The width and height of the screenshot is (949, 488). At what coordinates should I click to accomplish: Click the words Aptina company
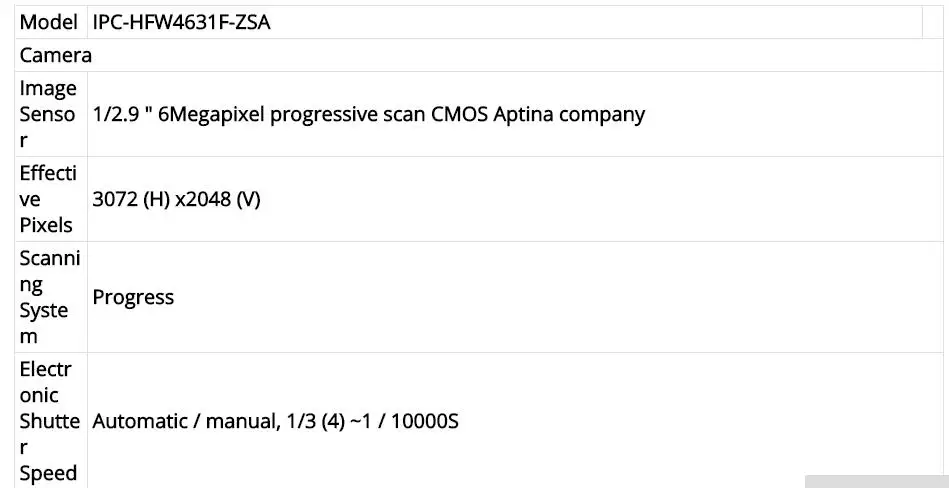(x=569, y=114)
